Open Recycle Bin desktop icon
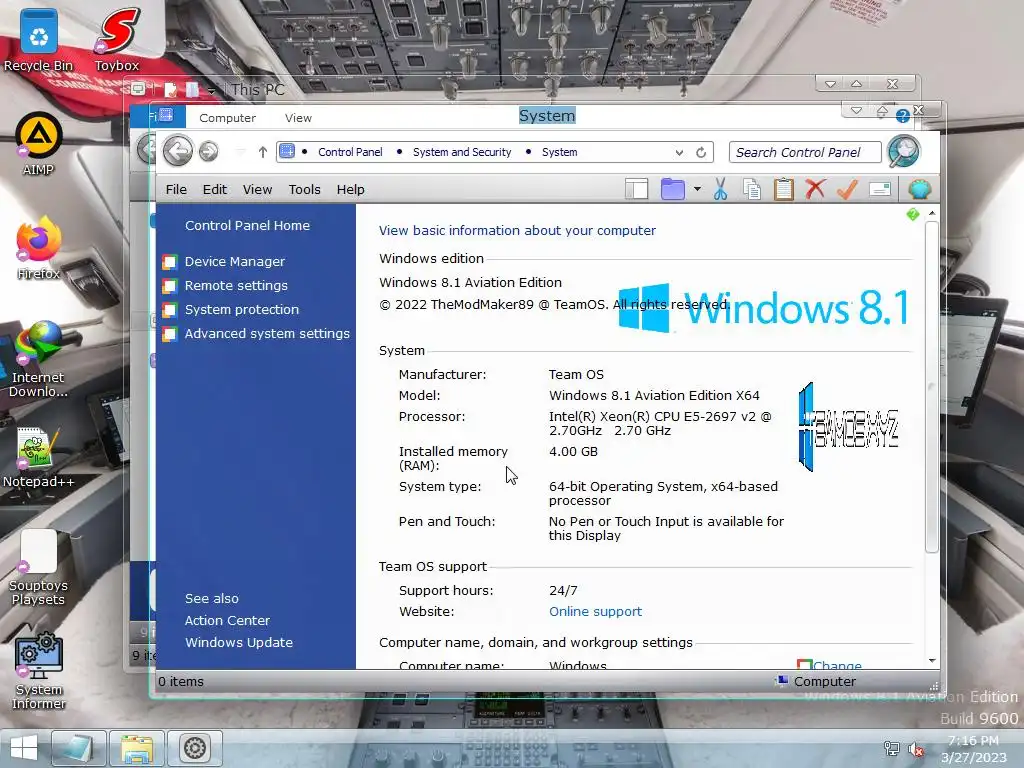The width and height of the screenshot is (1024, 768). click(x=39, y=40)
